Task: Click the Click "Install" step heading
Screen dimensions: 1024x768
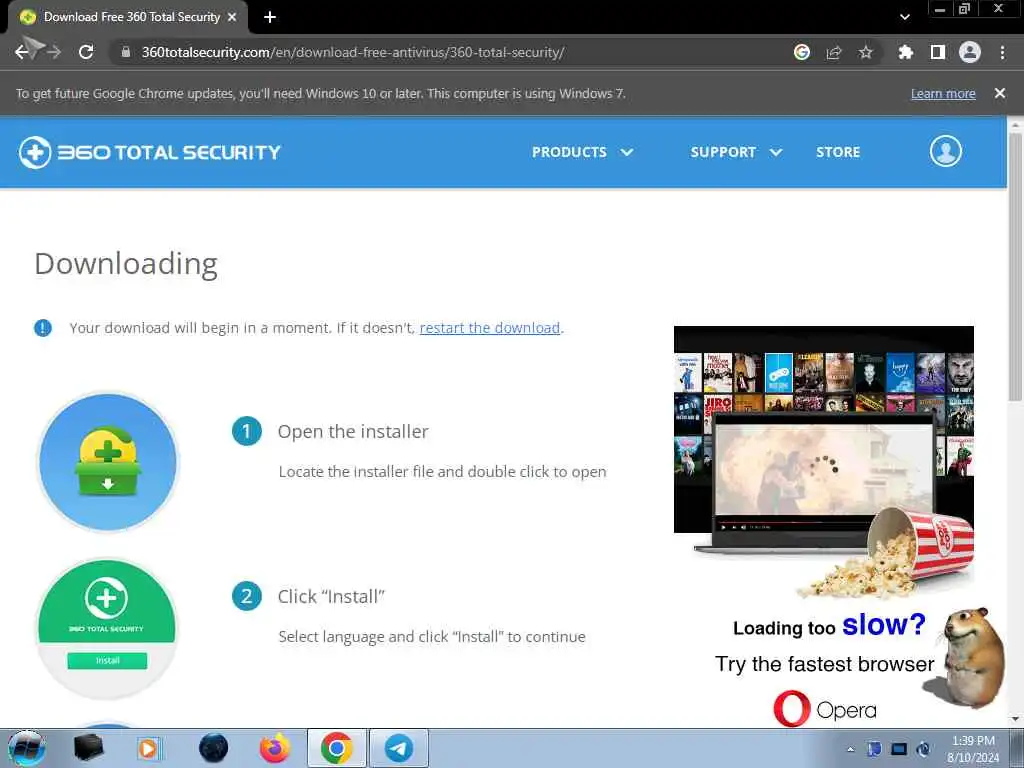Action: tap(331, 597)
